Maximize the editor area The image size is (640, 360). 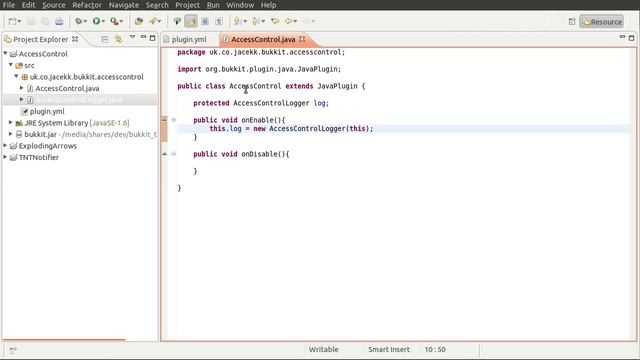point(631,38)
